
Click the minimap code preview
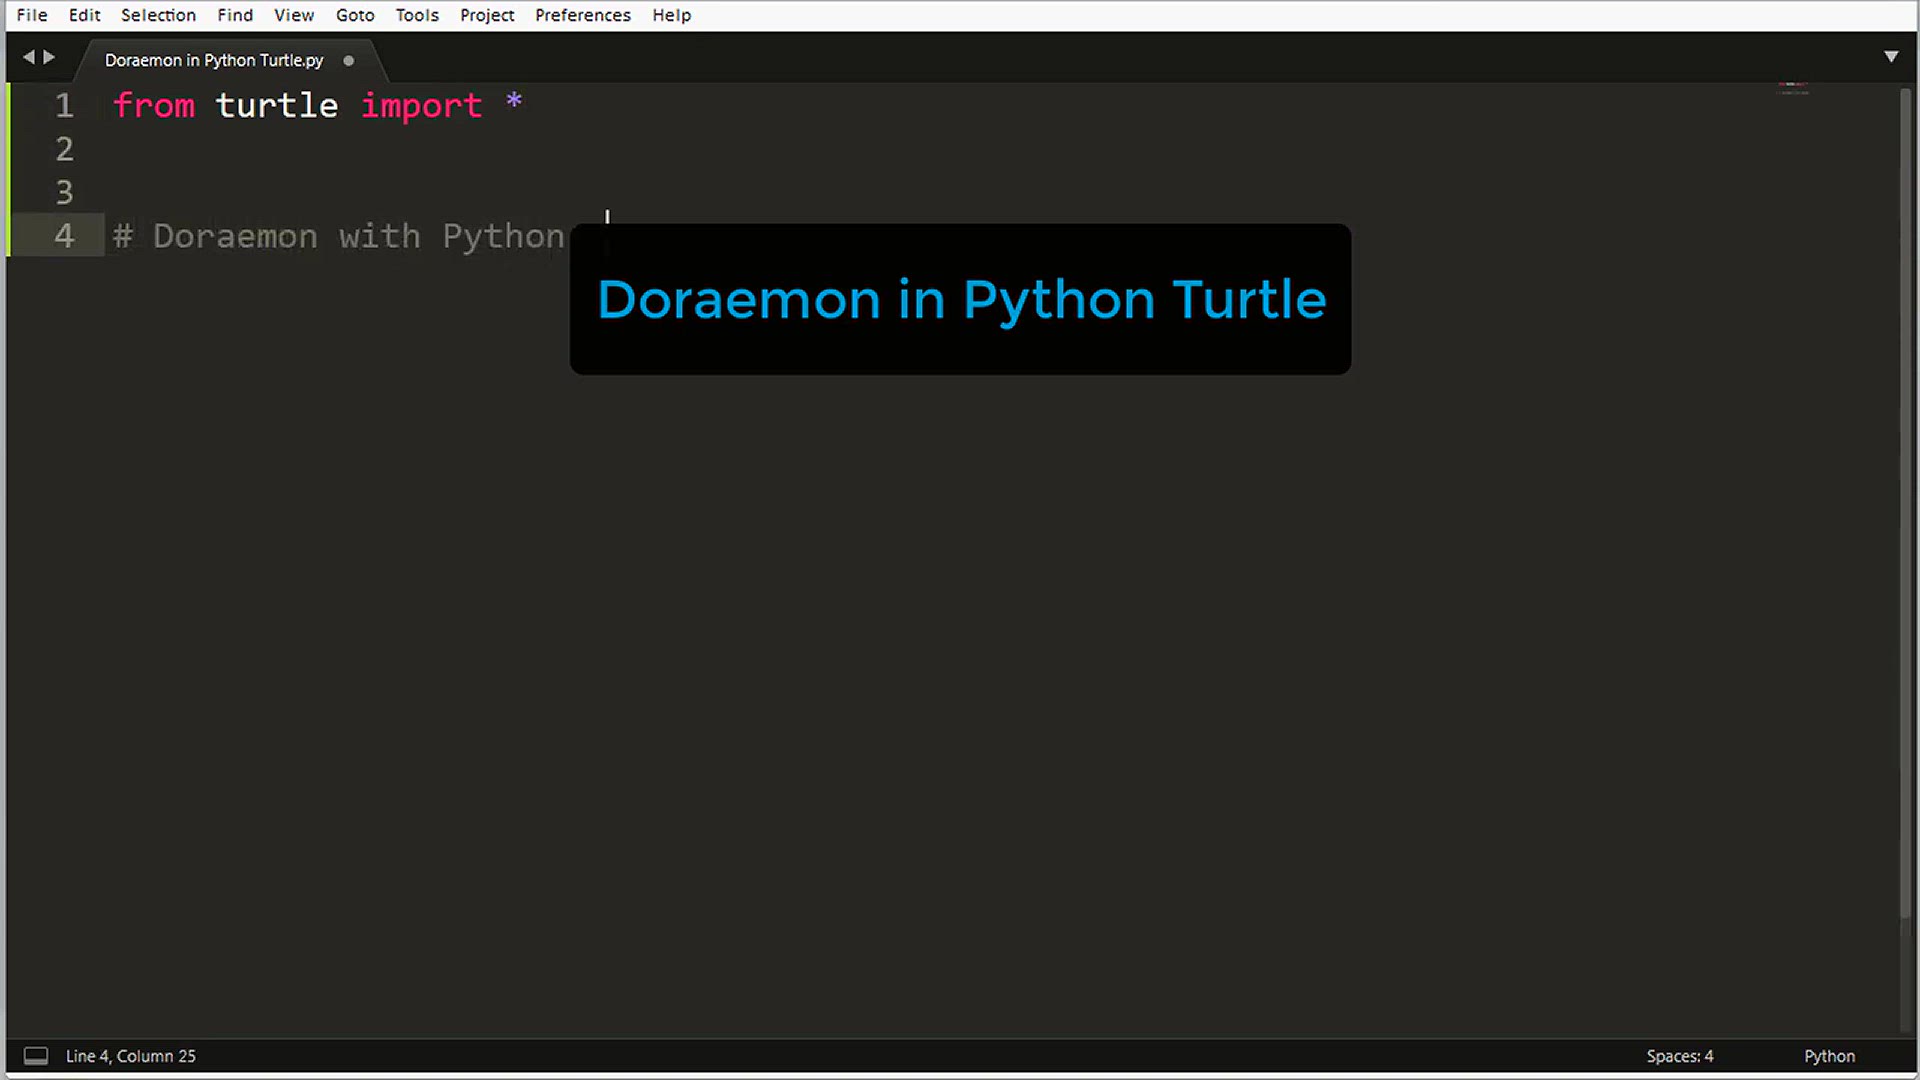pyautogui.click(x=1793, y=90)
